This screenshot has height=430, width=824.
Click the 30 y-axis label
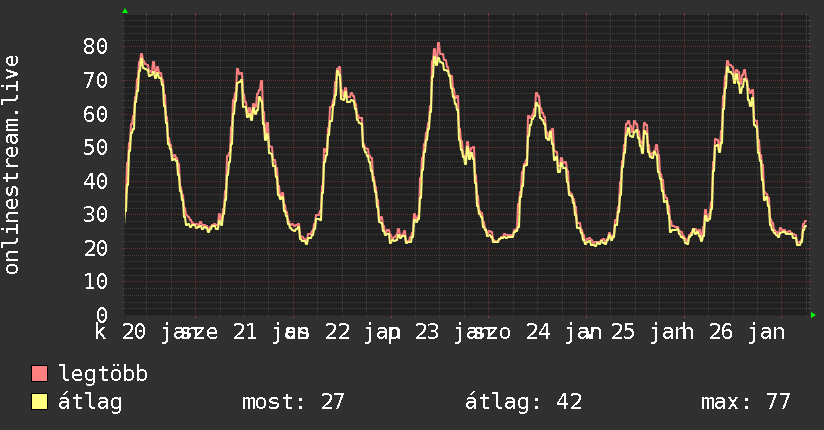[x=96, y=214]
